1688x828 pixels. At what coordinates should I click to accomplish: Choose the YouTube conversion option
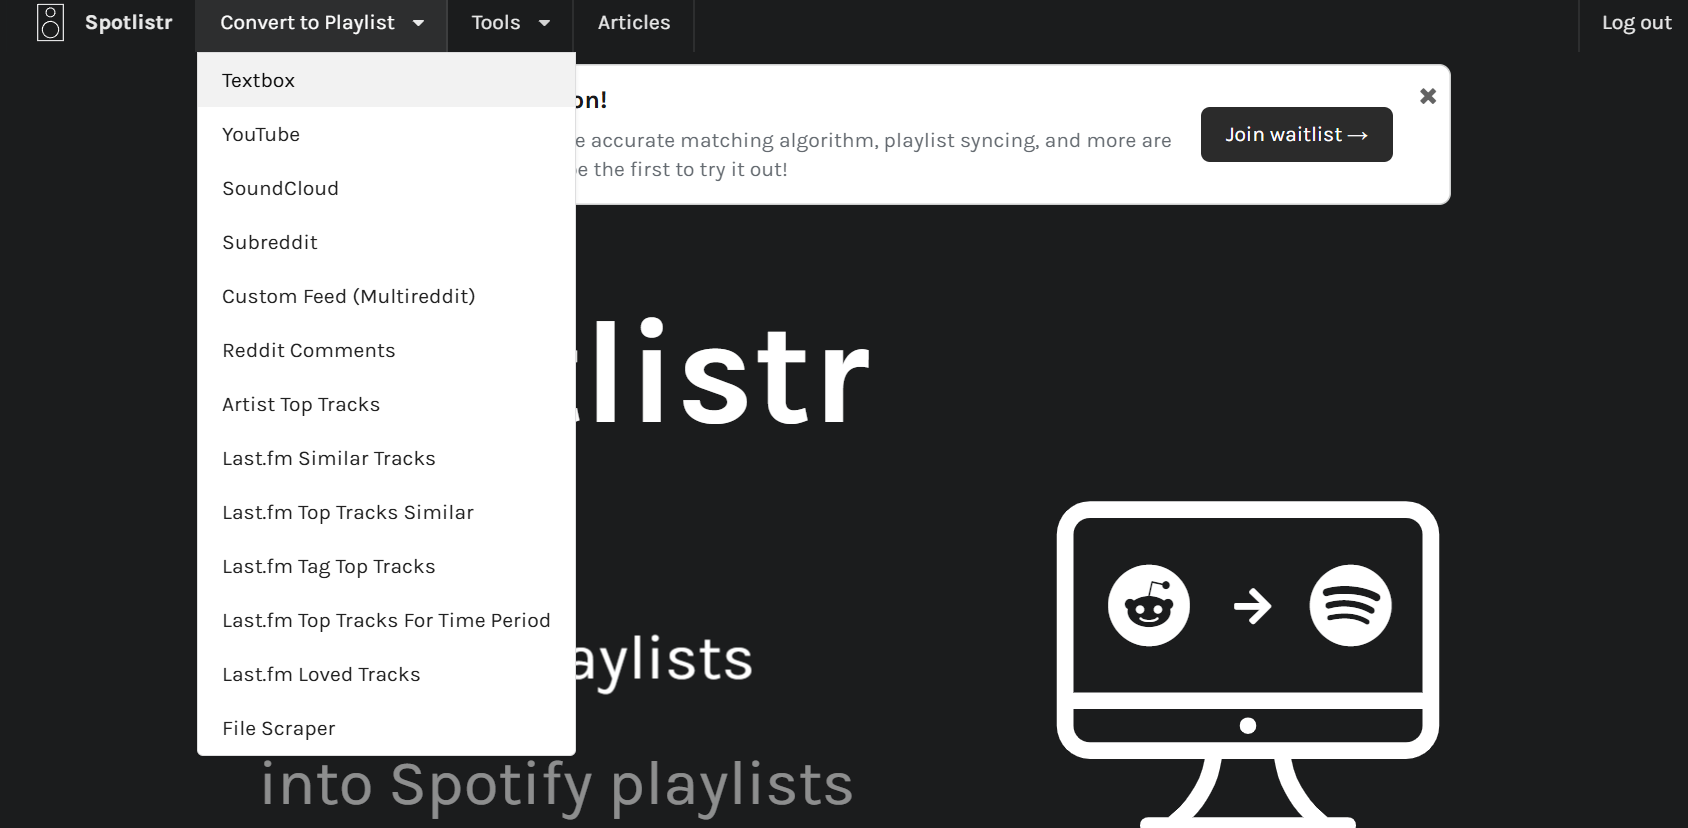pos(261,135)
